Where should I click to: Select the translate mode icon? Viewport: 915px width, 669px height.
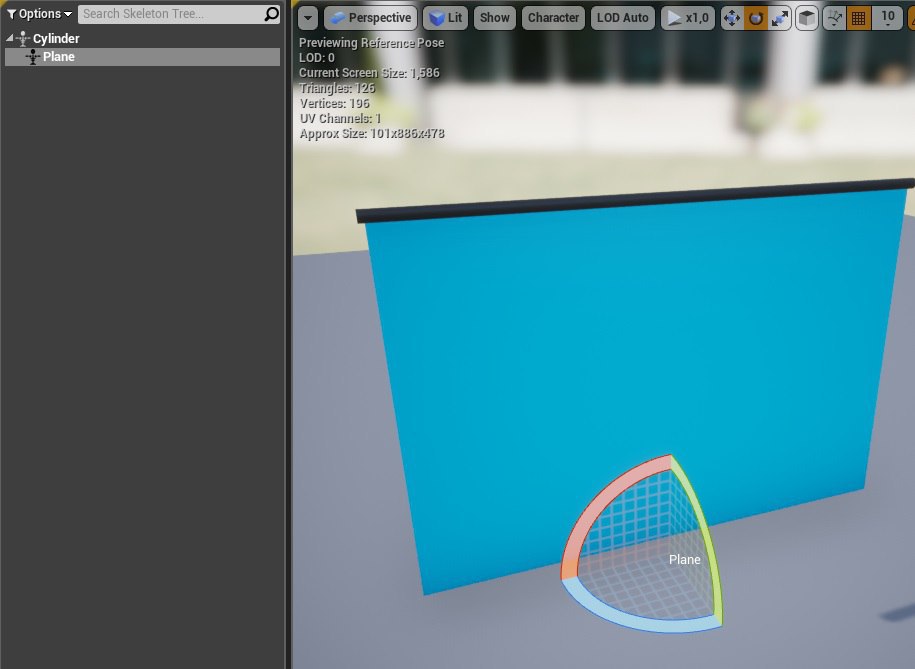pyautogui.click(x=732, y=18)
